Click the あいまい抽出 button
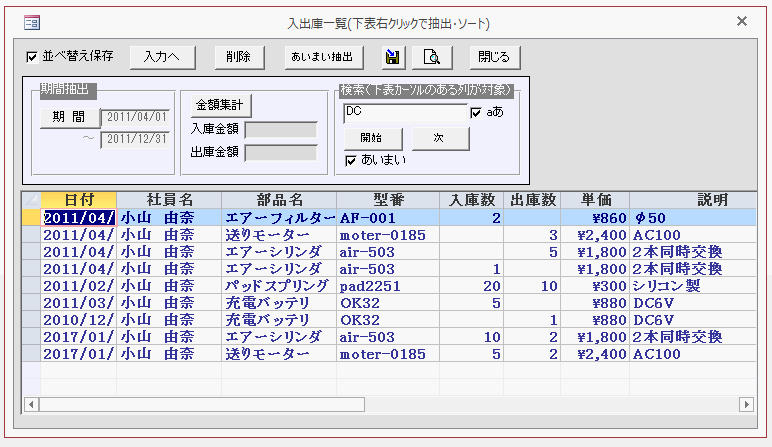 324,57
